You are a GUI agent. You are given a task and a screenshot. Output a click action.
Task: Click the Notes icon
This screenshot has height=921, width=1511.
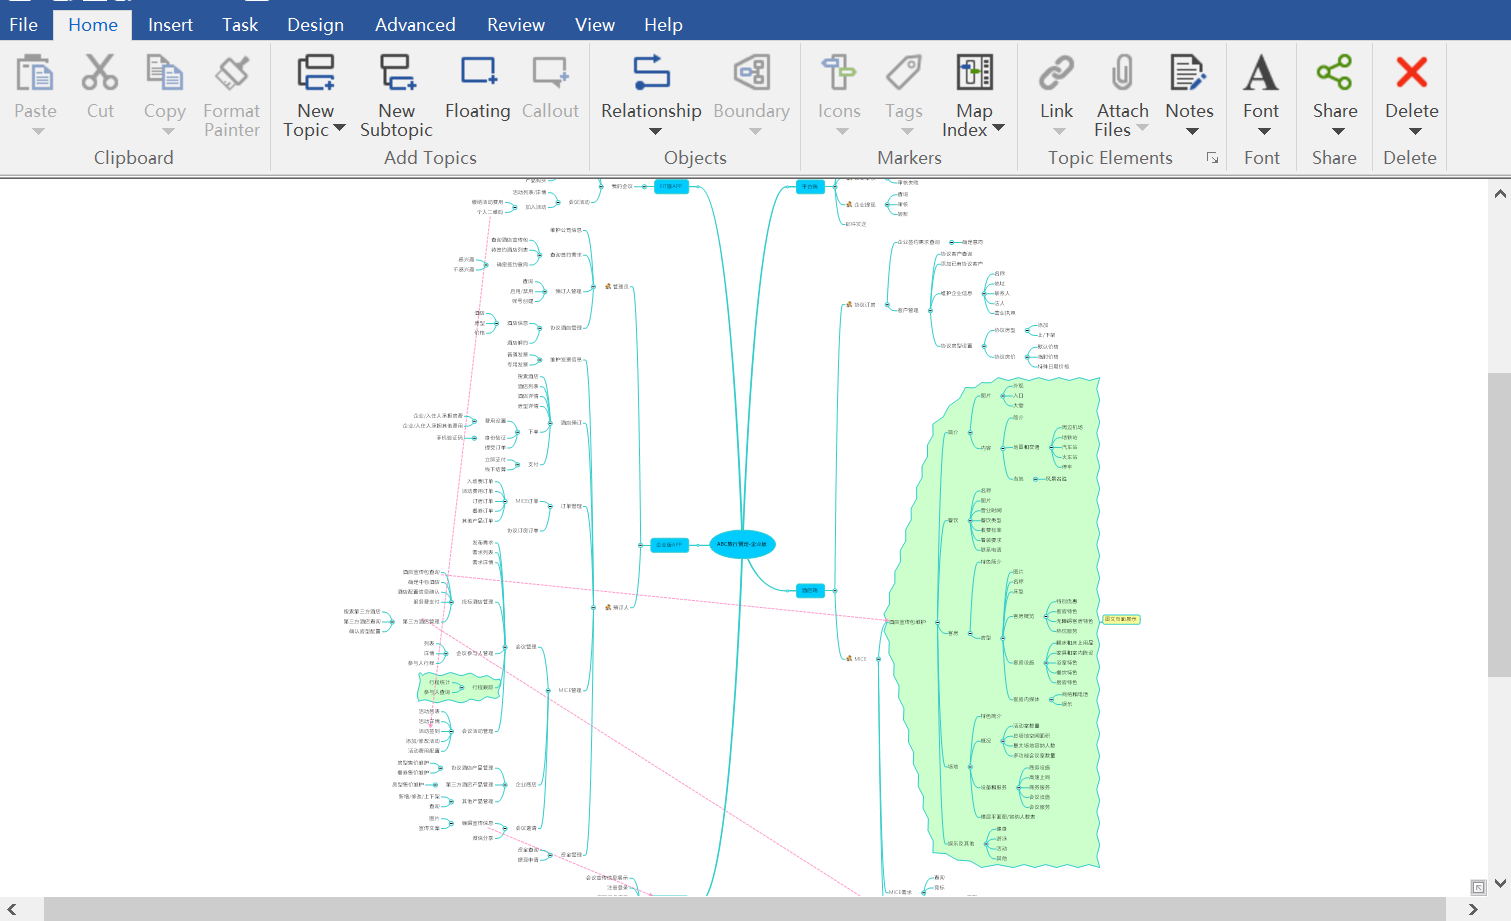tap(1188, 74)
